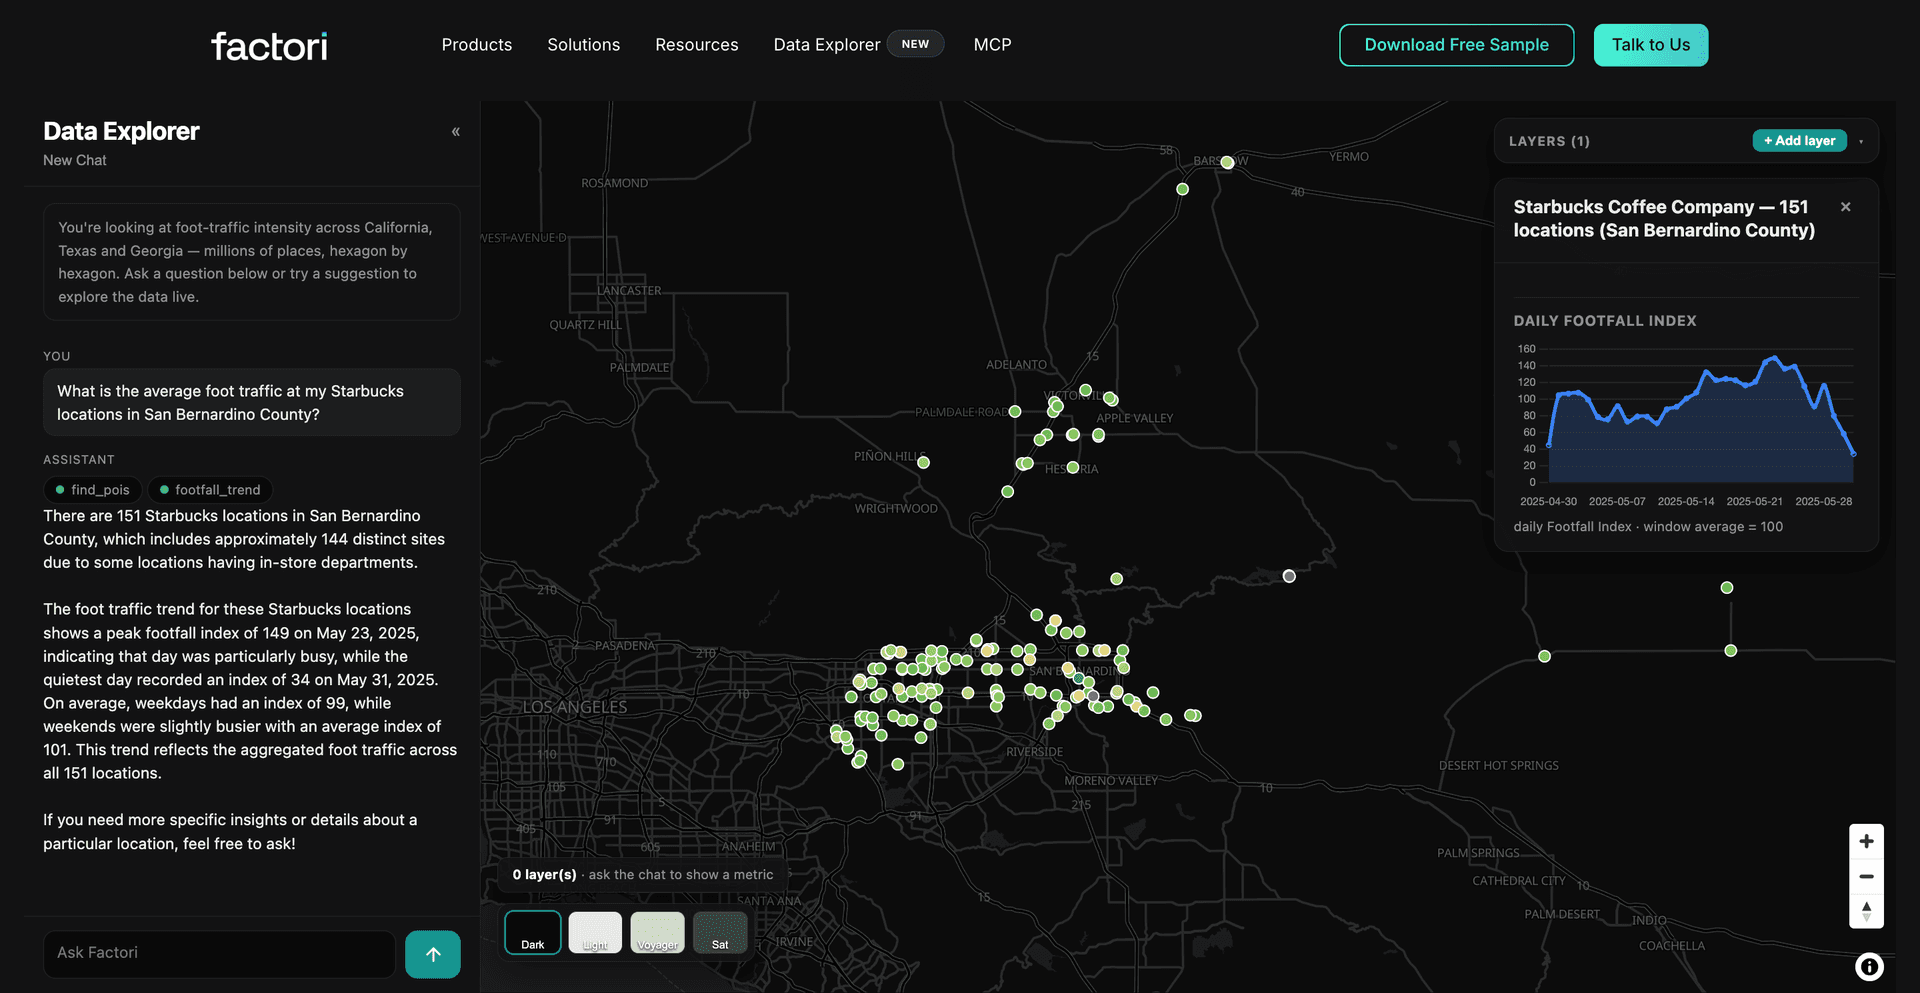Open the Products menu
Image resolution: width=1920 pixels, height=993 pixels.
pos(477,45)
